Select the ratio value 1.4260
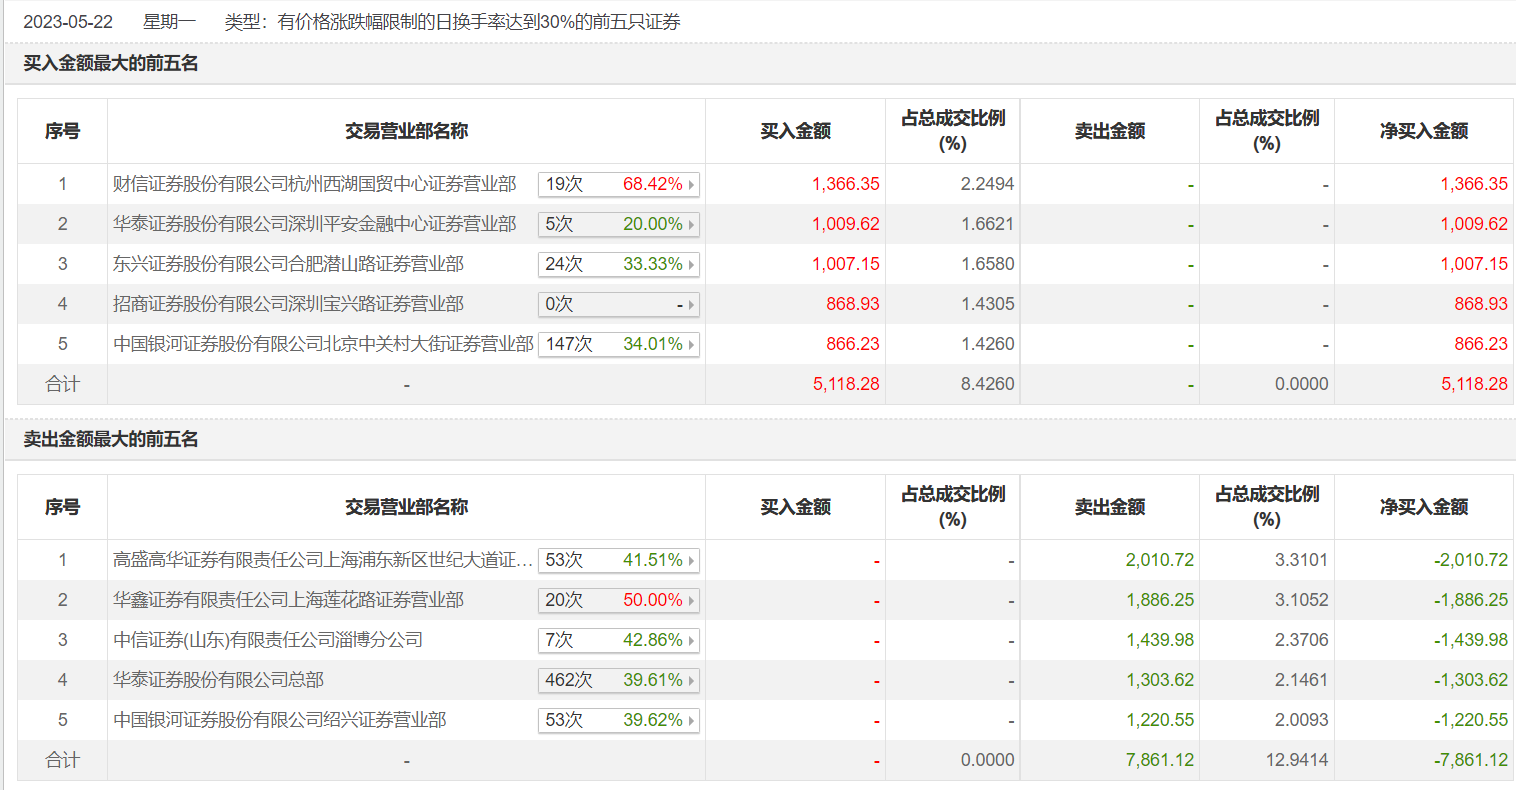This screenshot has height=790, width=1516. (x=988, y=344)
